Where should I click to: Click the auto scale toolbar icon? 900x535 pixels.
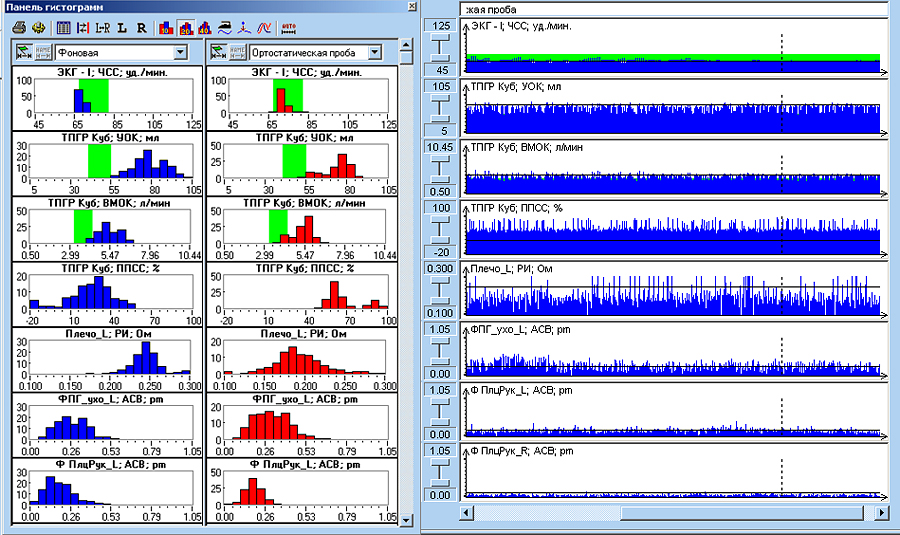pyautogui.click(x=289, y=27)
